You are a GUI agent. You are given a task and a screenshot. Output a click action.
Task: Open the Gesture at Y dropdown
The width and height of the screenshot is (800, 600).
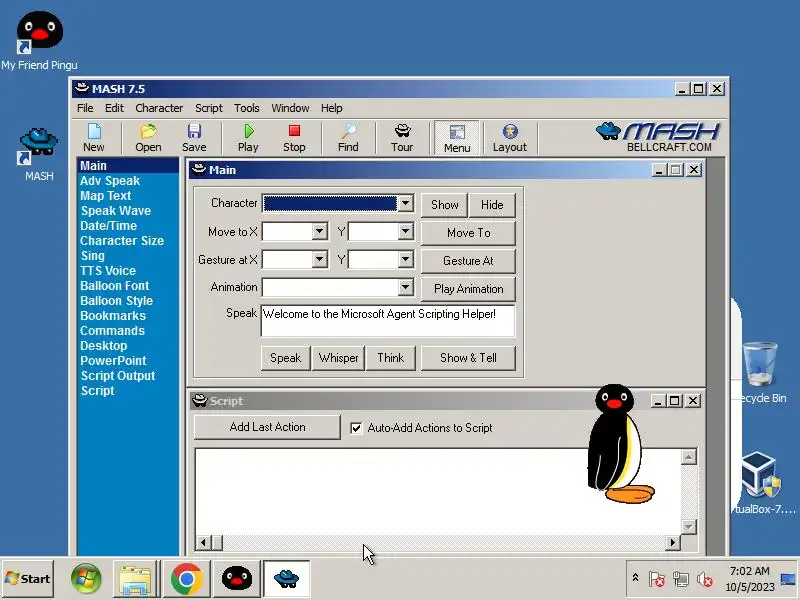(405, 259)
